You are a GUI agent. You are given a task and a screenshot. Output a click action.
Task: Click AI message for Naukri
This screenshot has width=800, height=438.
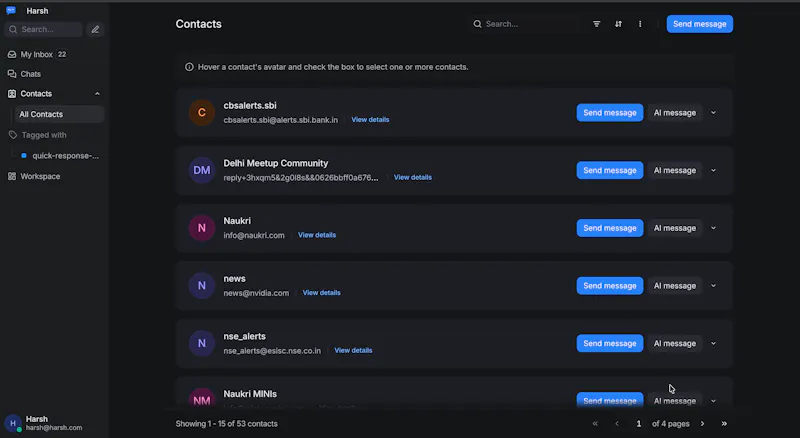(674, 228)
